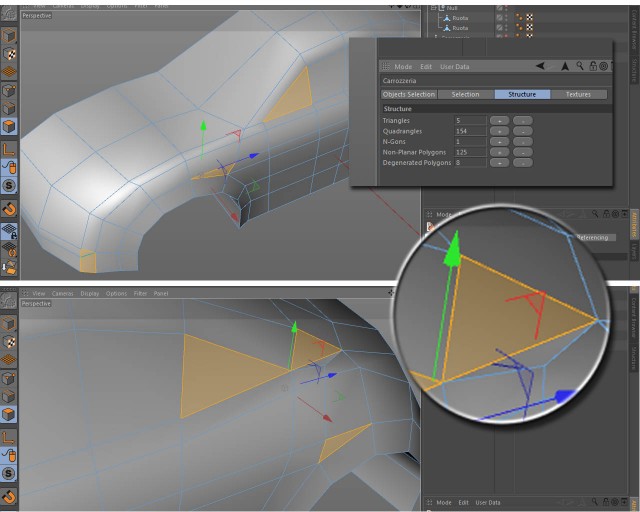Click the down-arrow polygon icon in upper toolbar
Image resolution: width=640 pixels, height=512 pixels.
pos(9,267)
